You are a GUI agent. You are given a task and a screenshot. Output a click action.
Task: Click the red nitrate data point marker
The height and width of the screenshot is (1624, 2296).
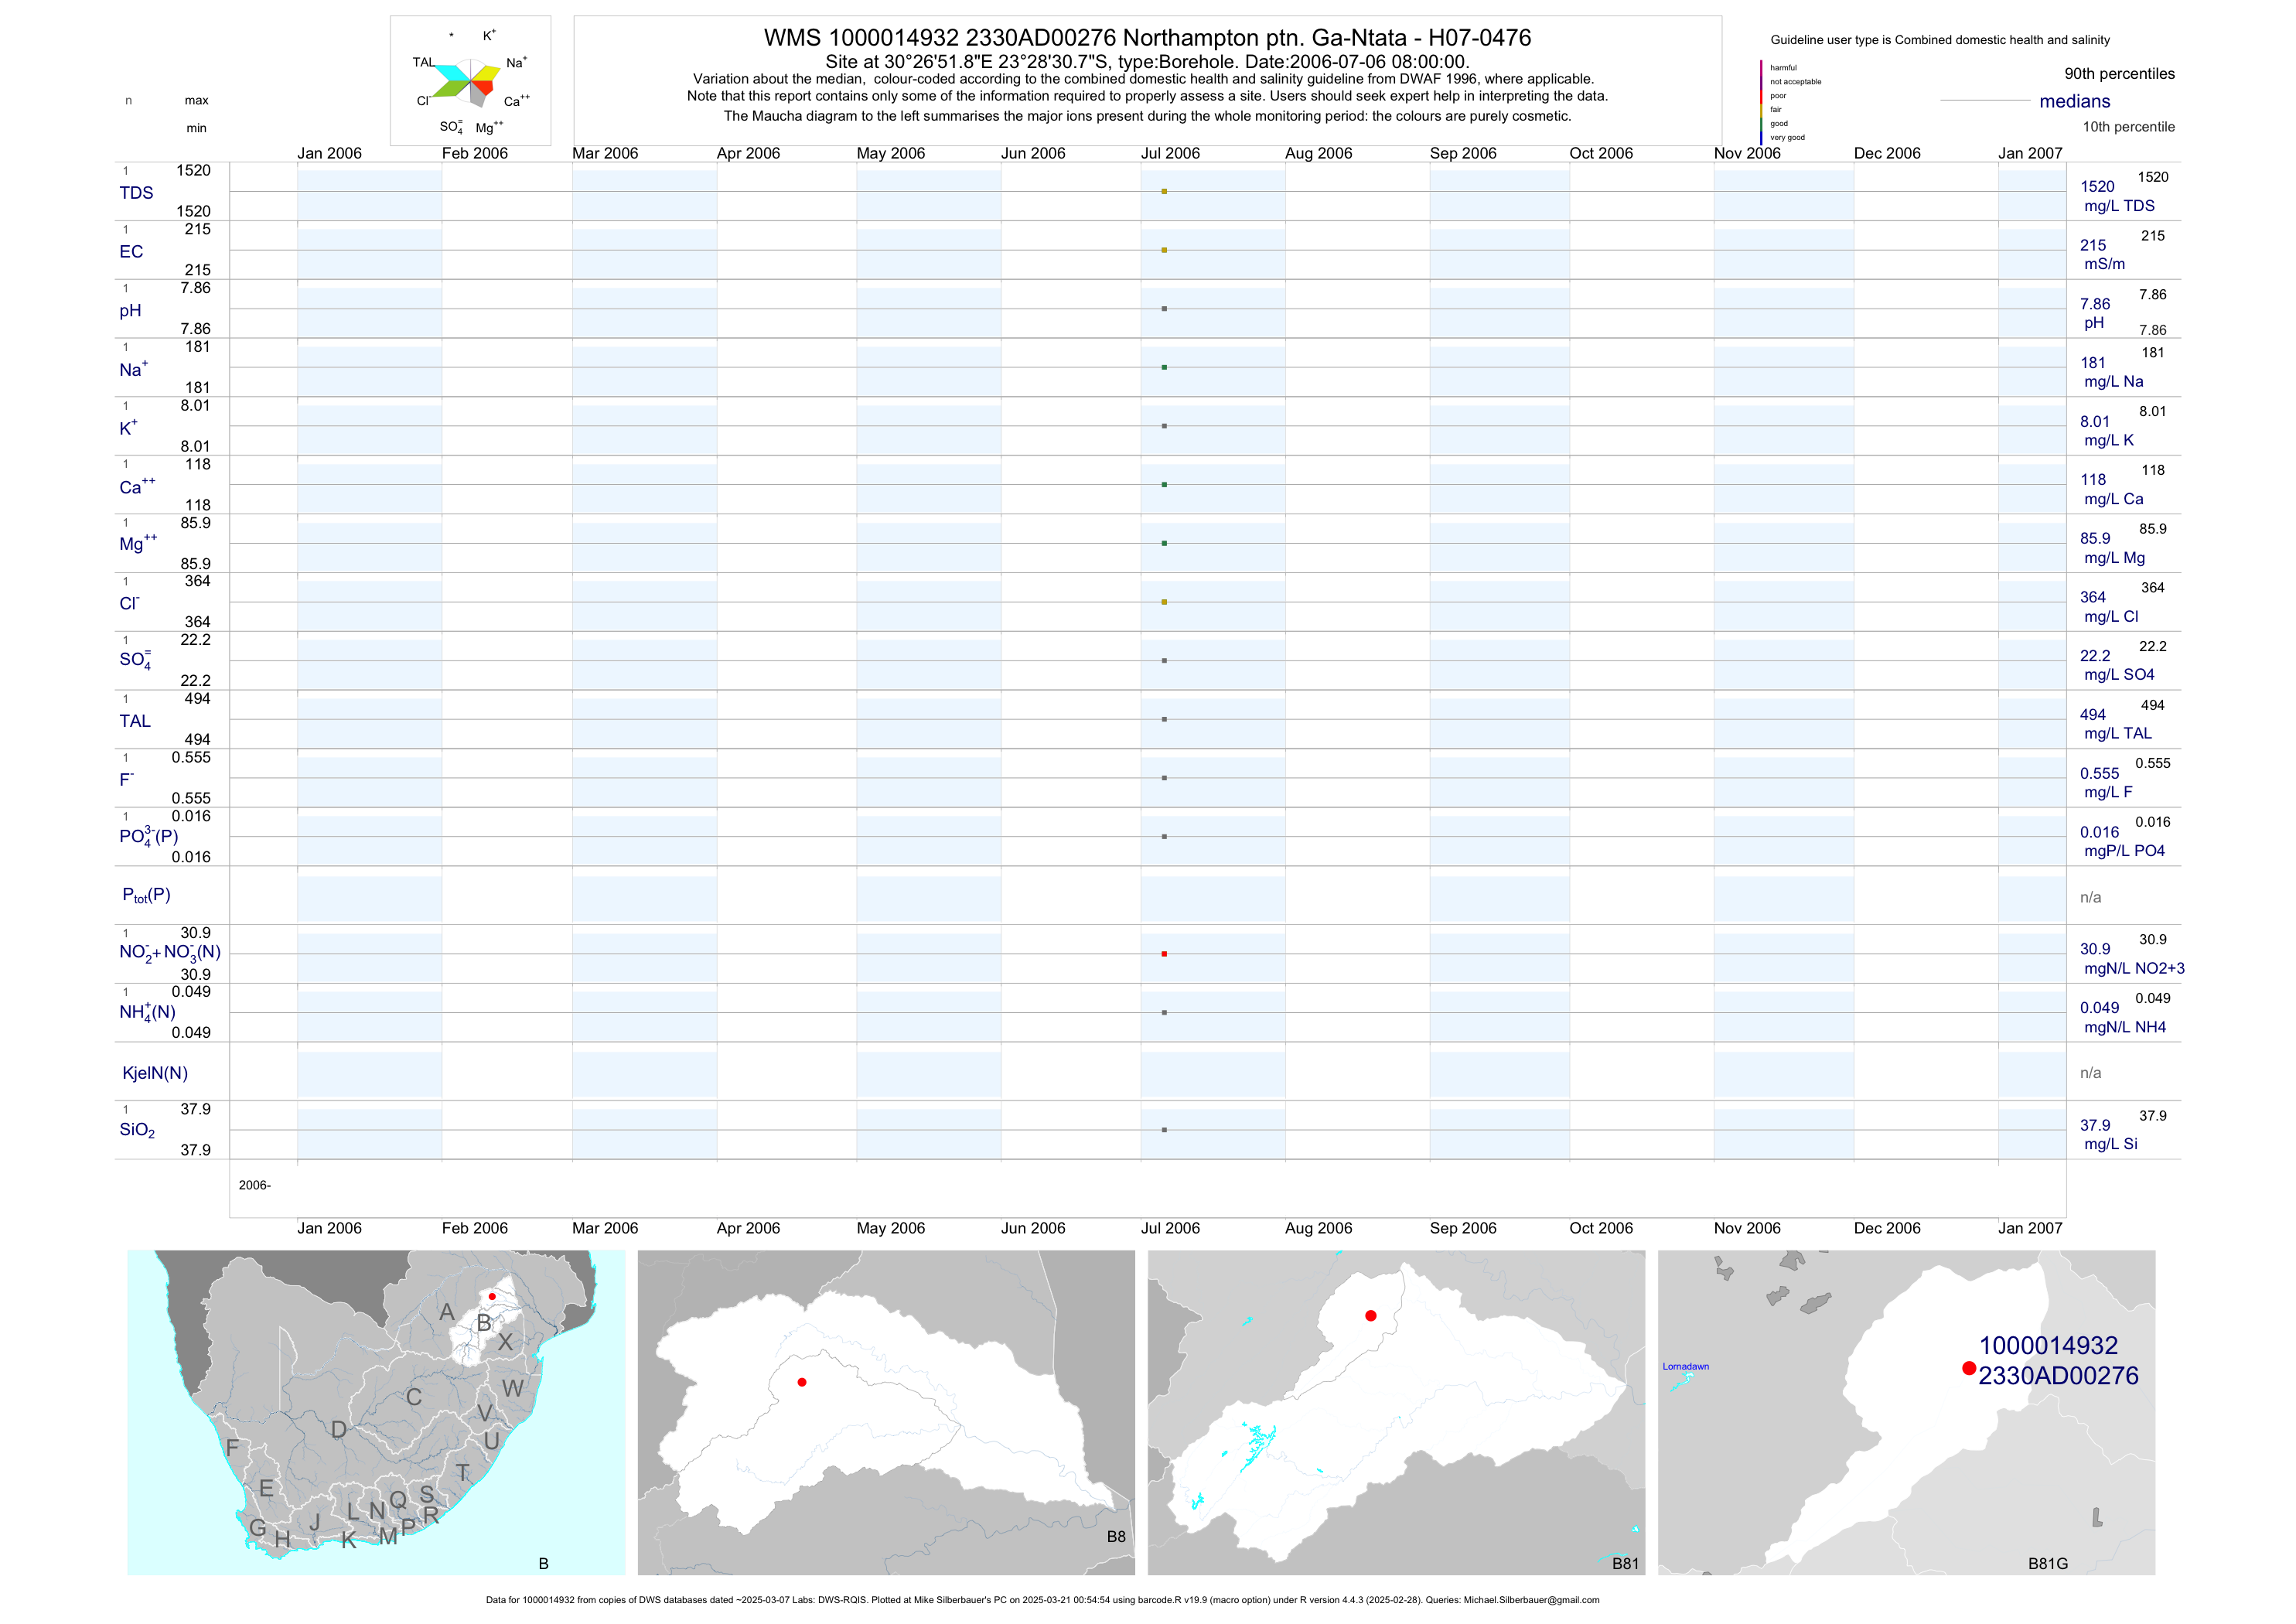(x=1164, y=954)
